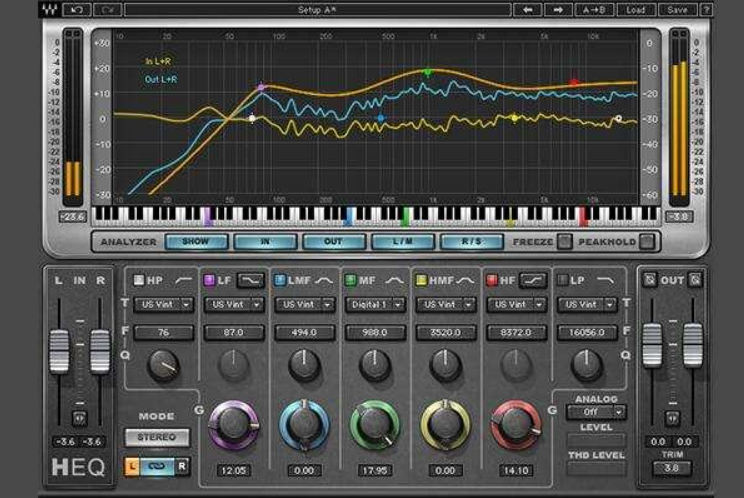Toggle the L/R link chain icon

pyautogui.click(x=157, y=466)
